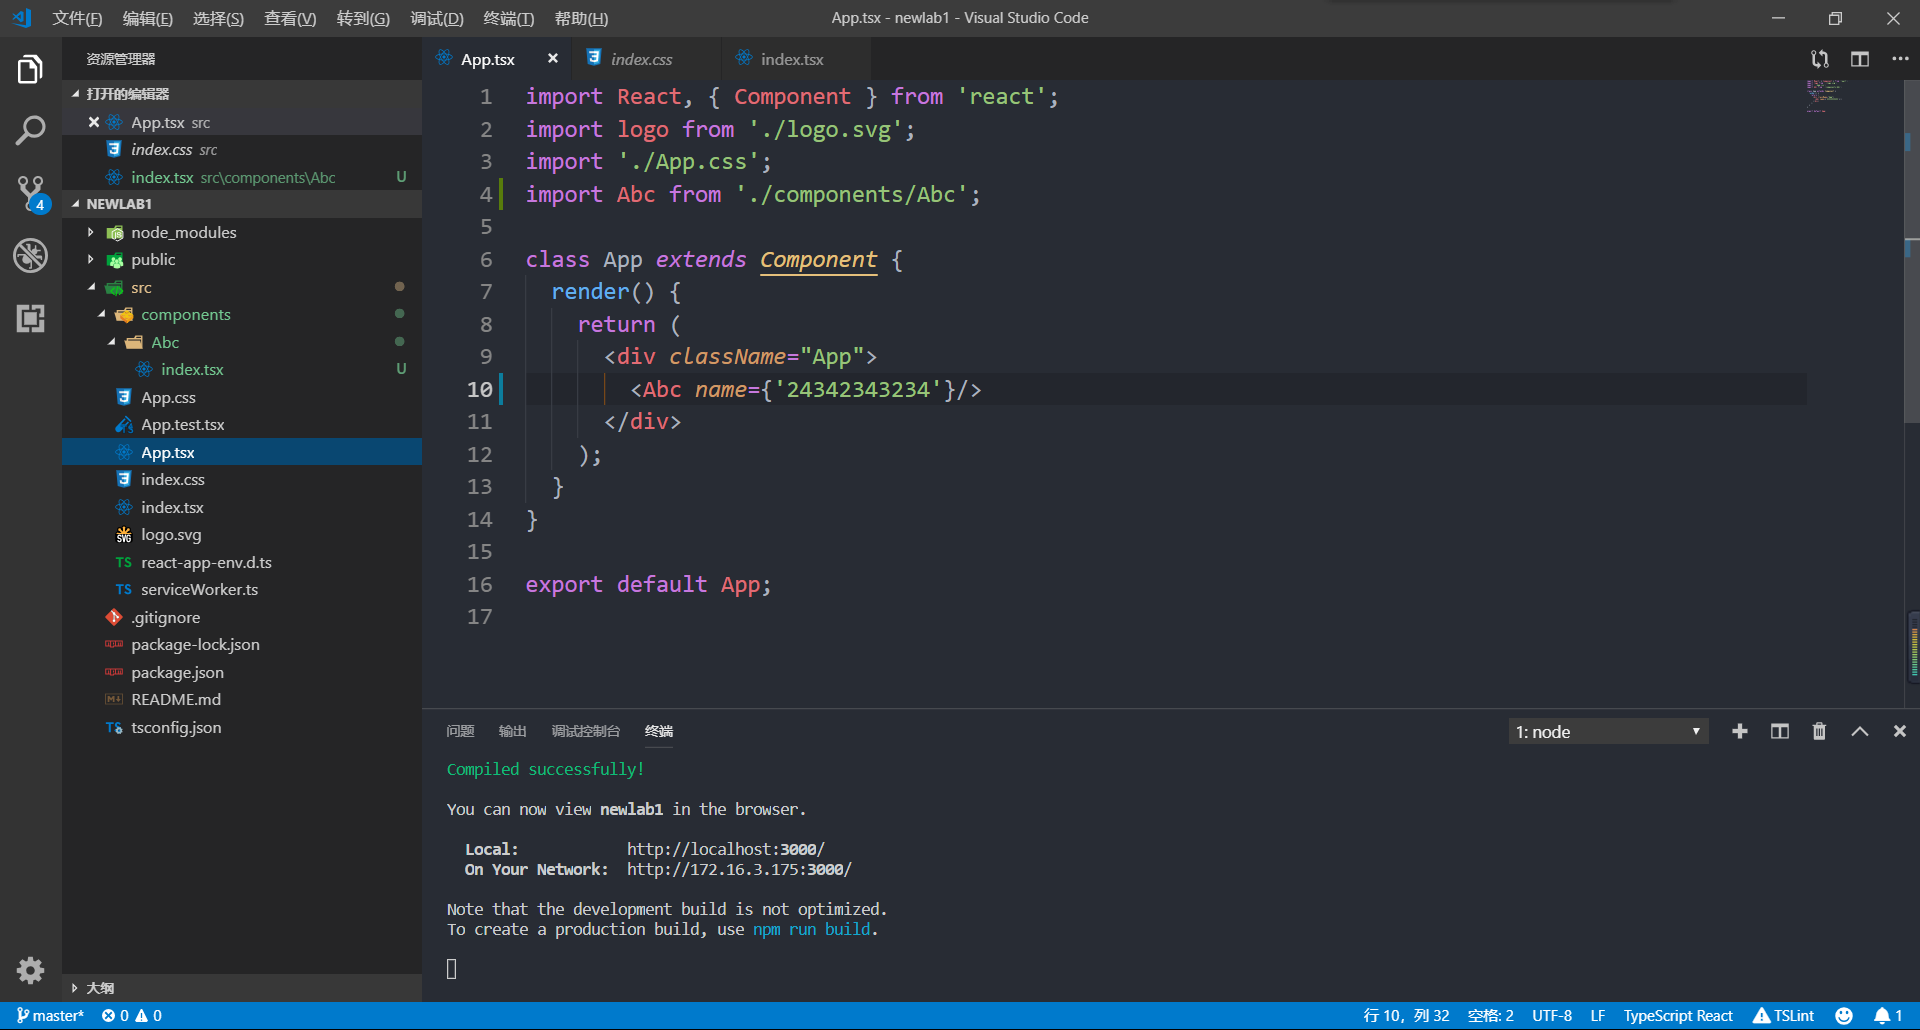Image resolution: width=1920 pixels, height=1030 pixels.
Task: Open package.json in the file tree
Action: pyautogui.click(x=241, y=672)
